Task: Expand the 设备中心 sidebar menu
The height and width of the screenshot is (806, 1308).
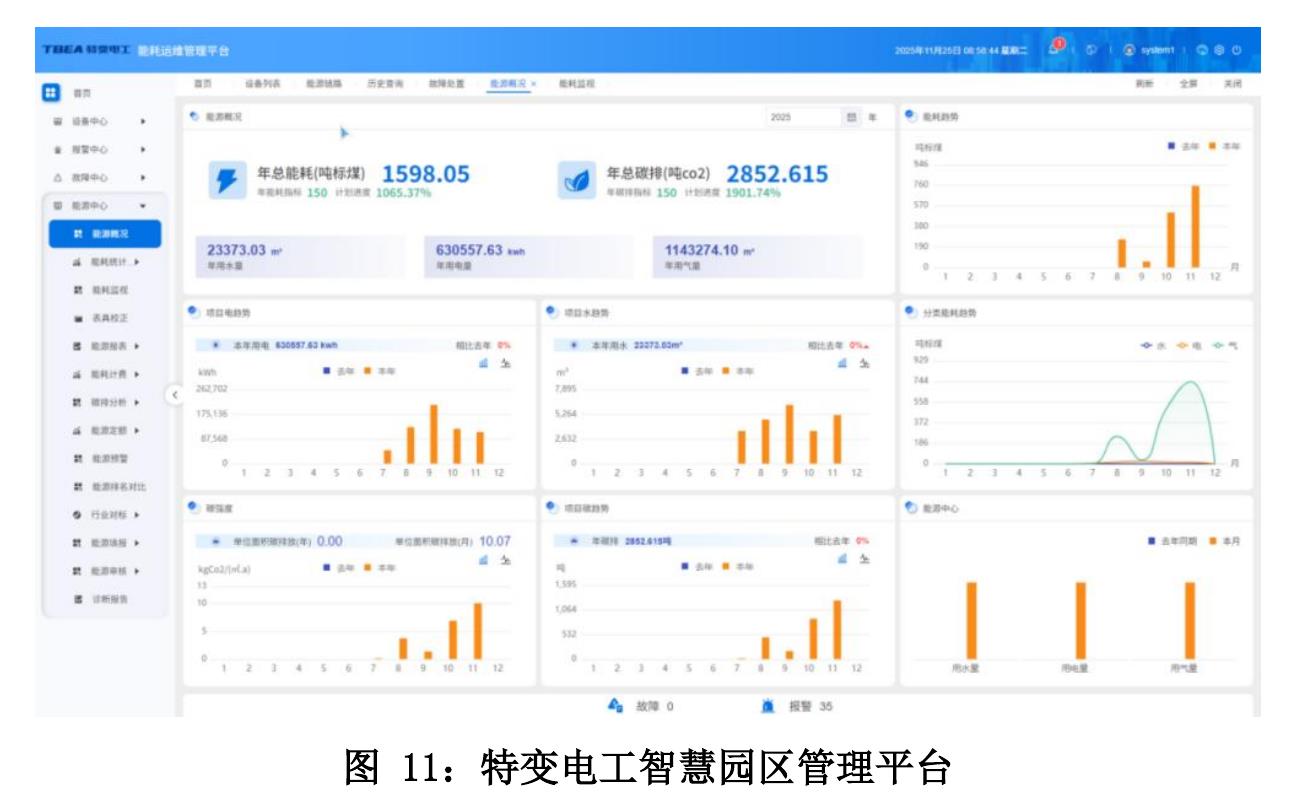Action: tap(143, 121)
